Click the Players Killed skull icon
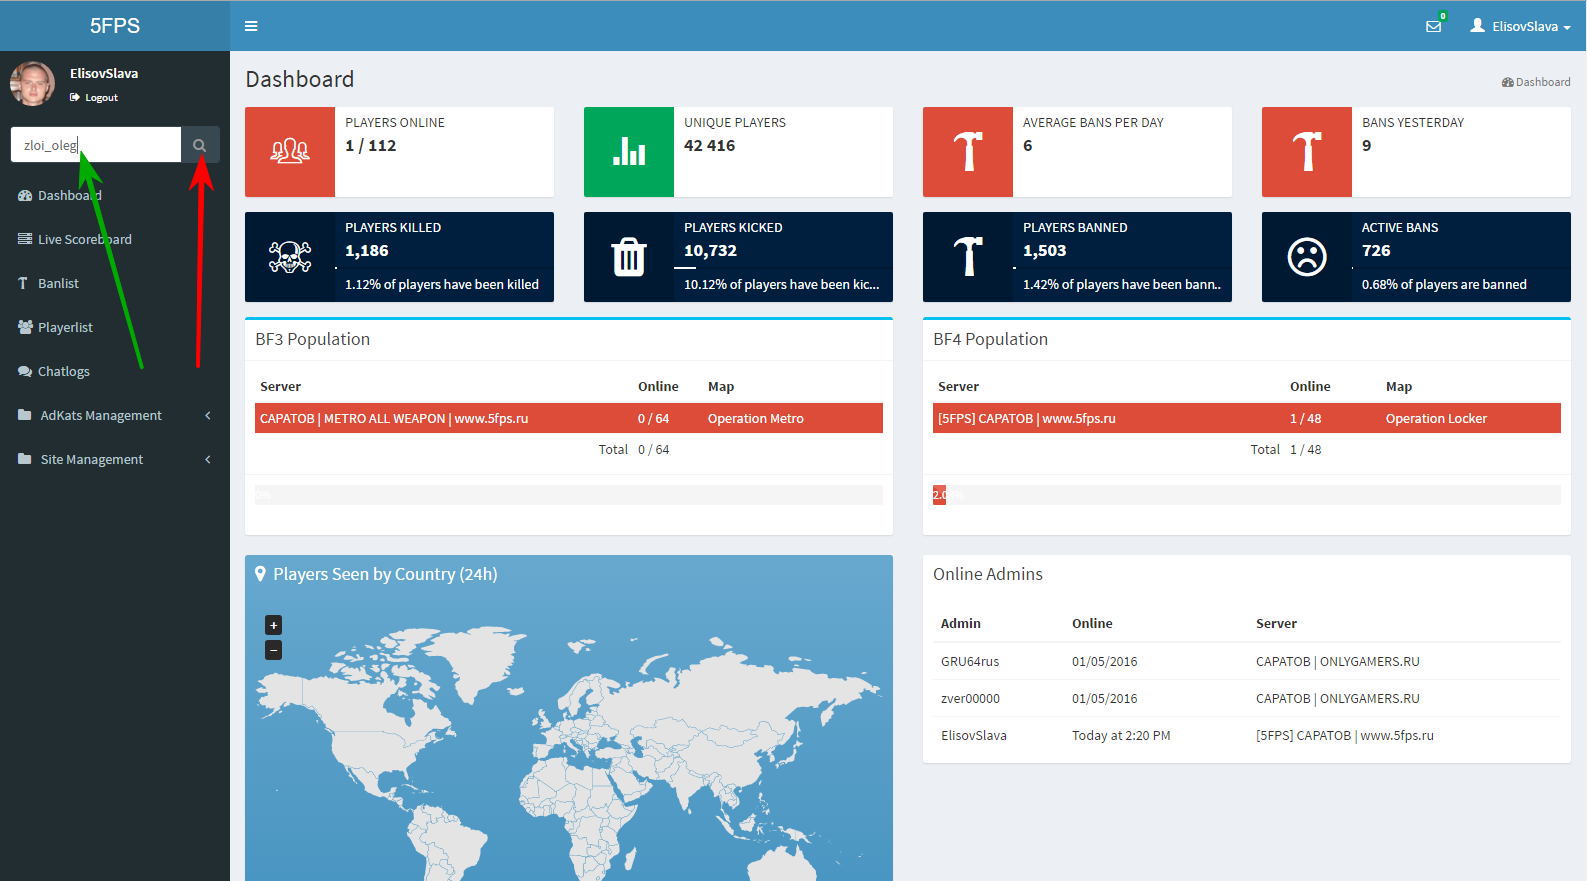 pos(290,257)
